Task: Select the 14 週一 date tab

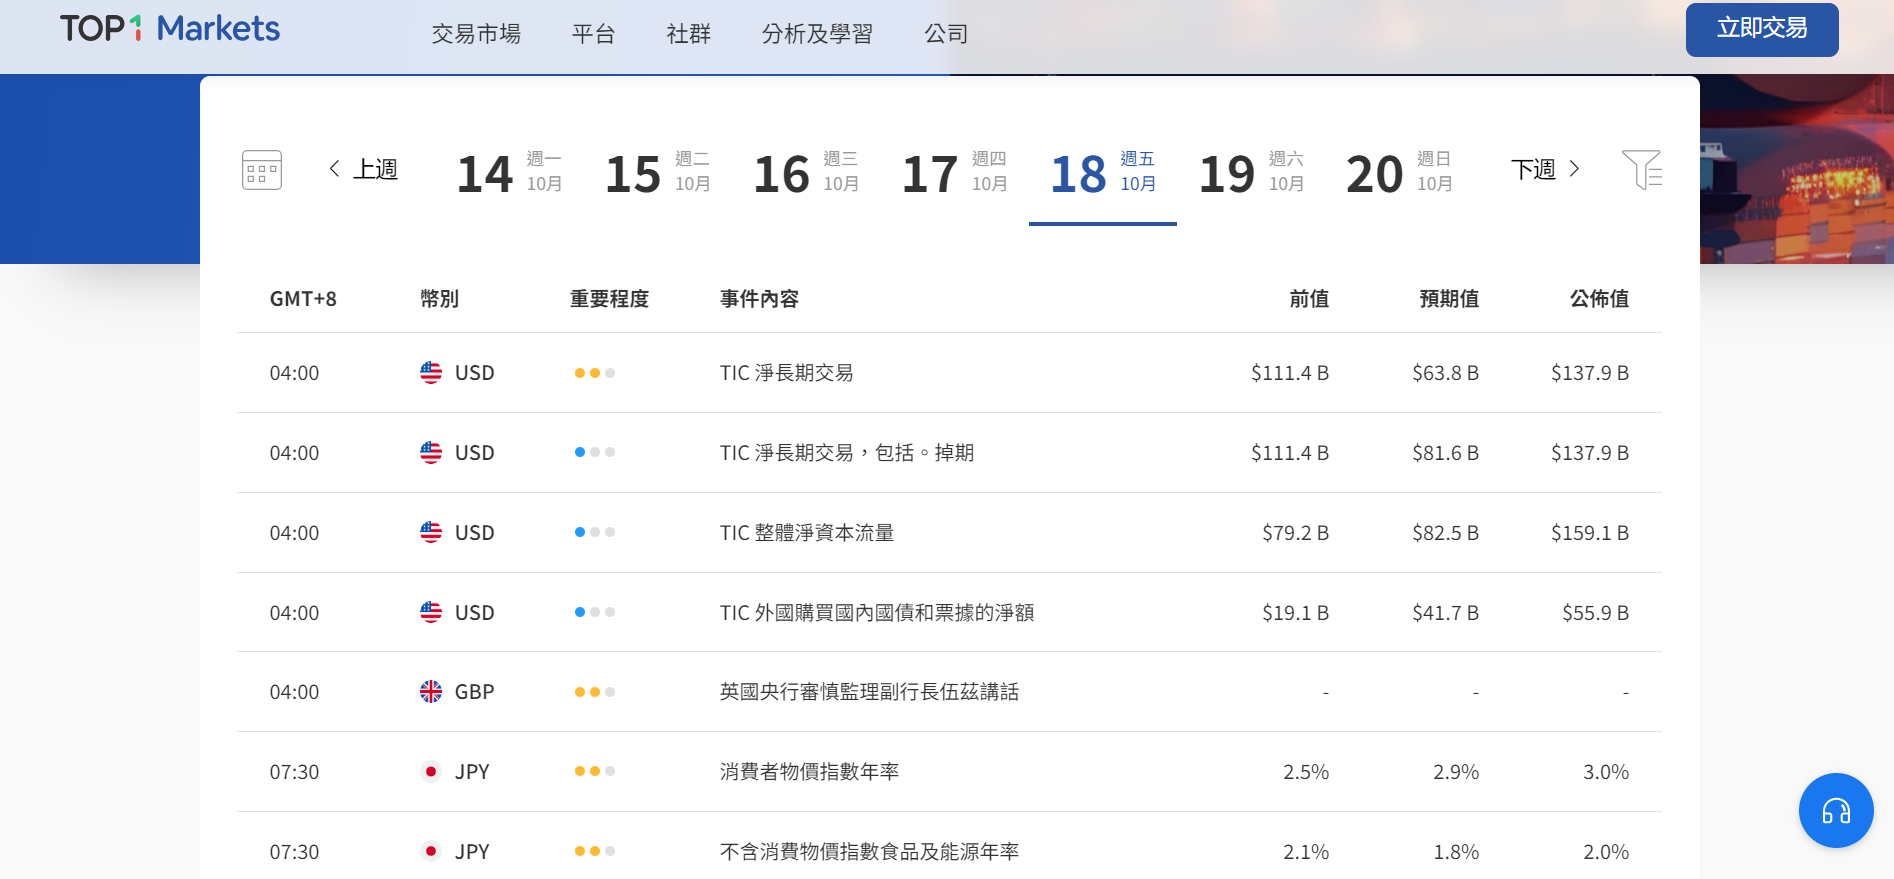Action: pos(509,173)
